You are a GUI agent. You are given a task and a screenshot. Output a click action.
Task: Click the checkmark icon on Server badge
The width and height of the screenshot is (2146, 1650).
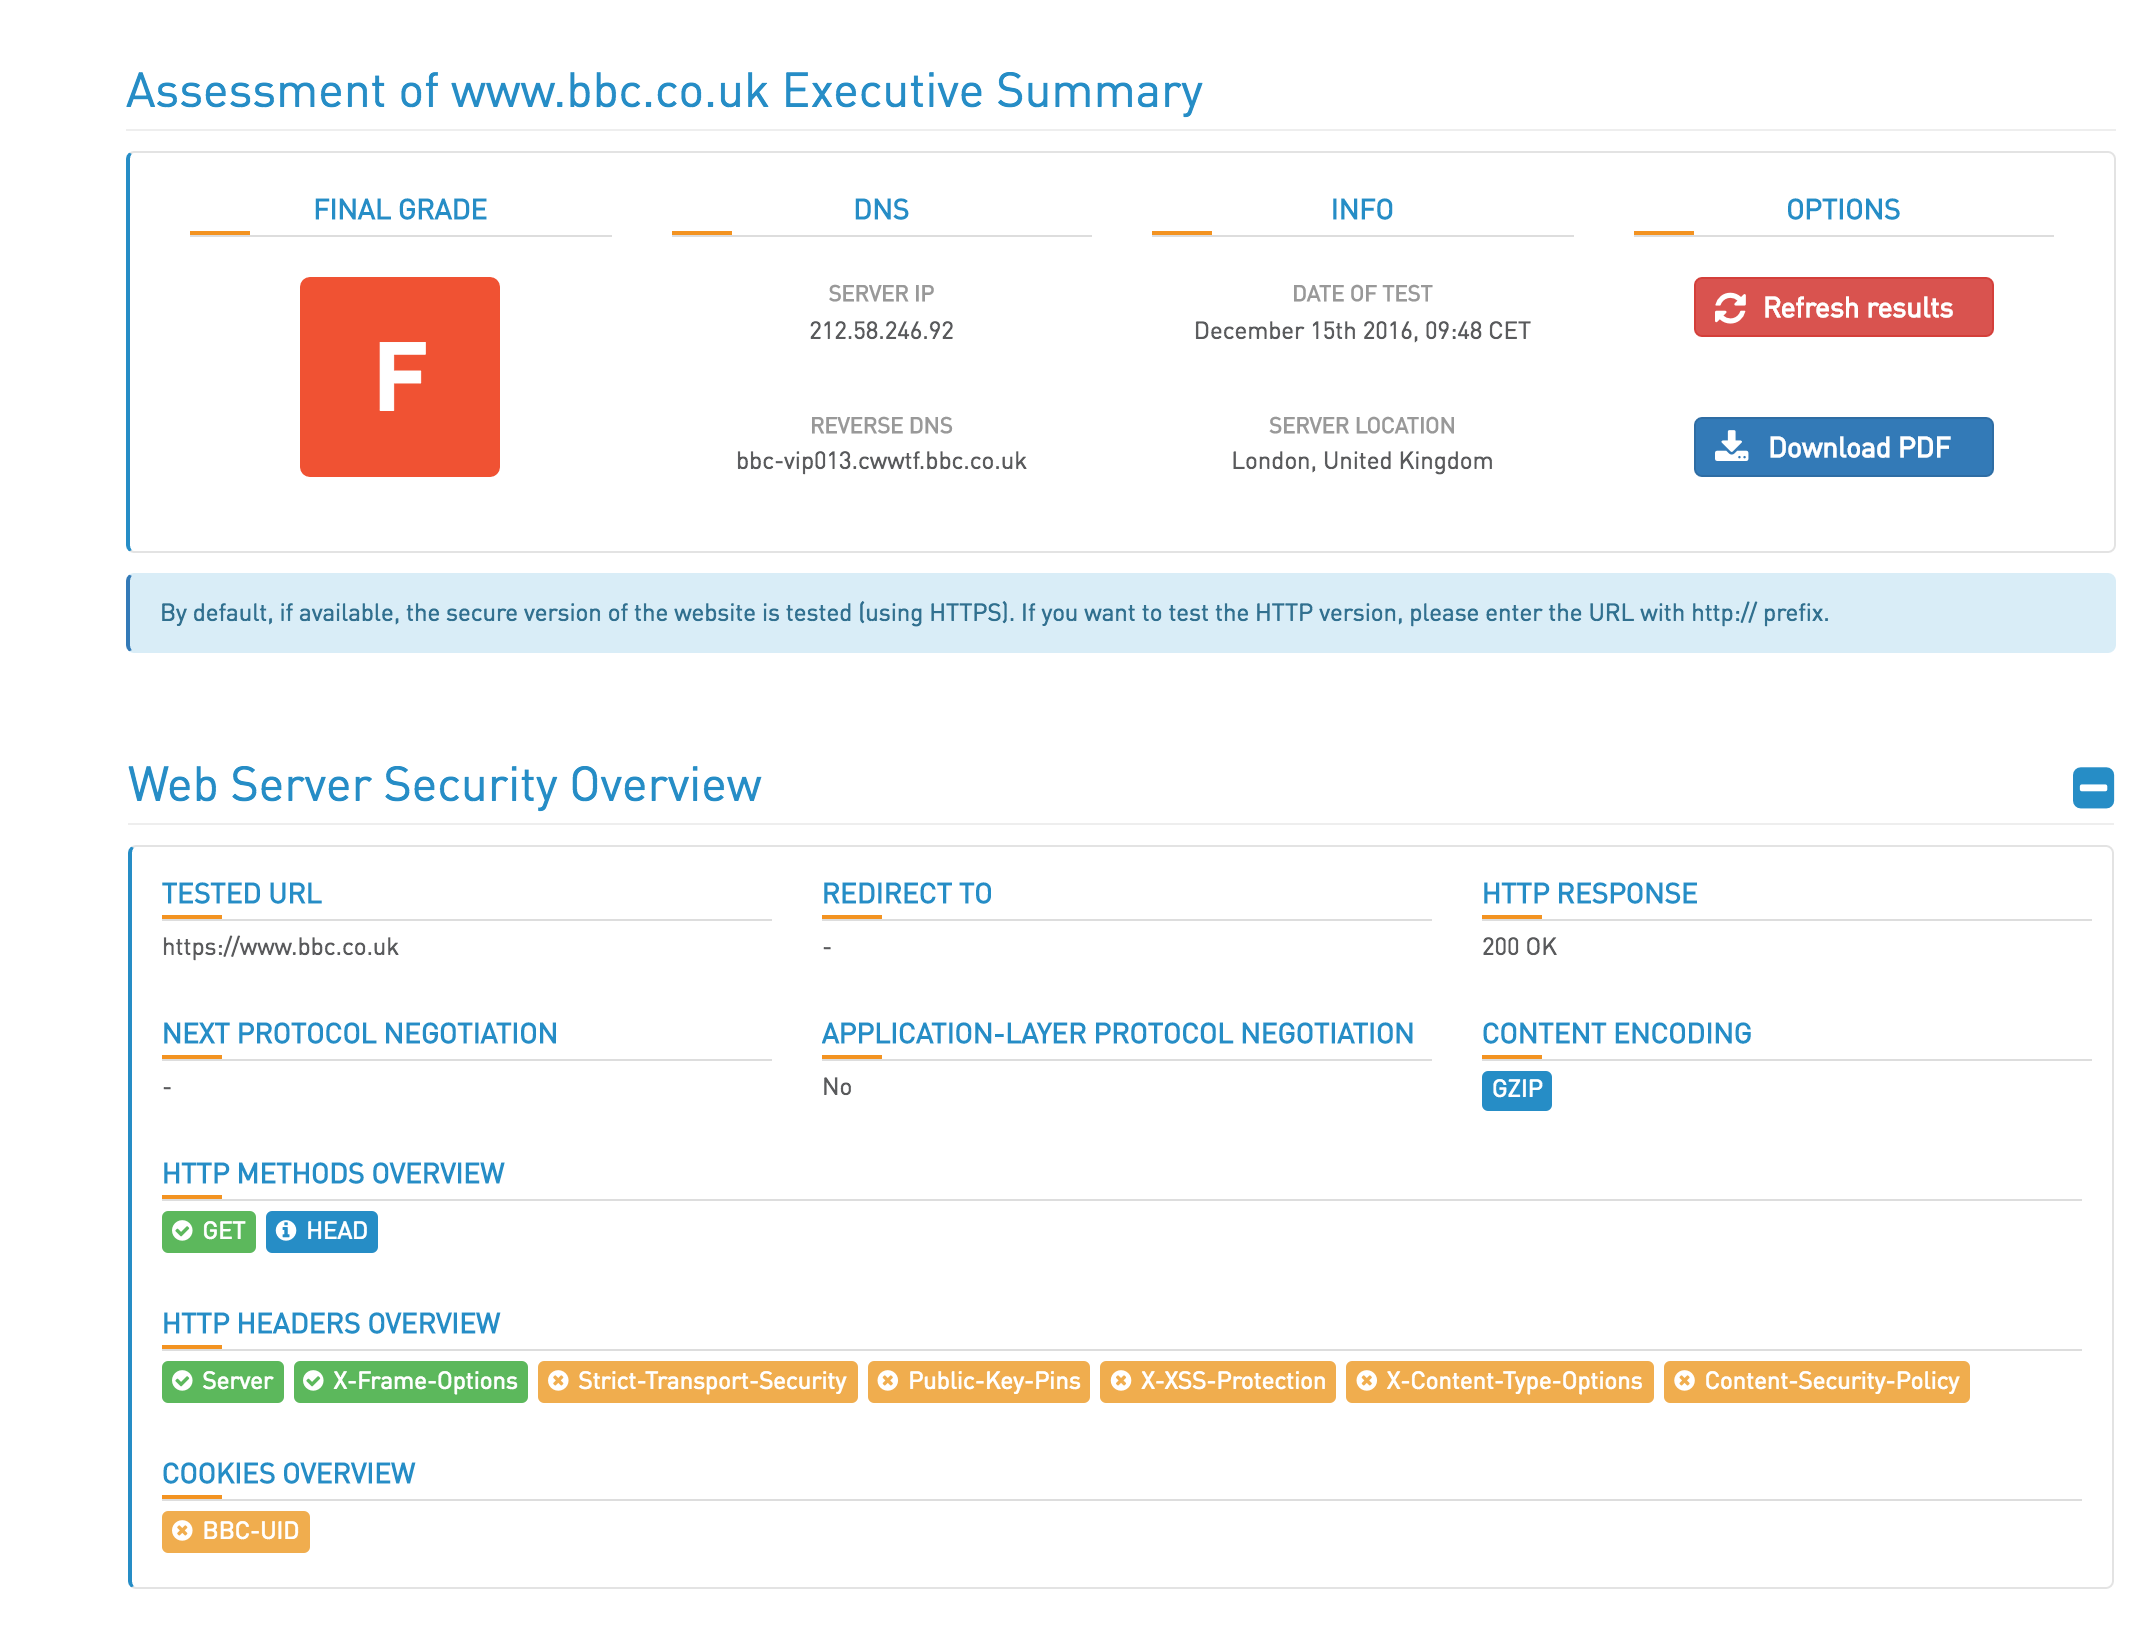click(x=182, y=1381)
